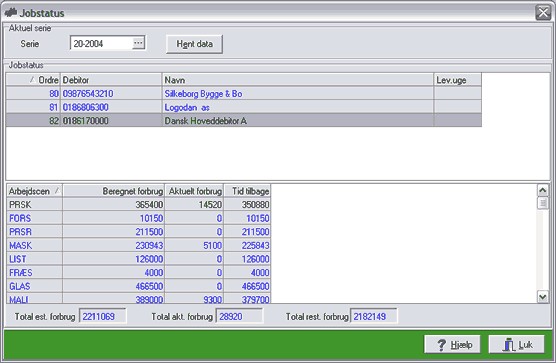The height and width of the screenshot is (363, 556).
Task: Sort by the Tid tilbage column header
Action: click(x=247, y=191)
